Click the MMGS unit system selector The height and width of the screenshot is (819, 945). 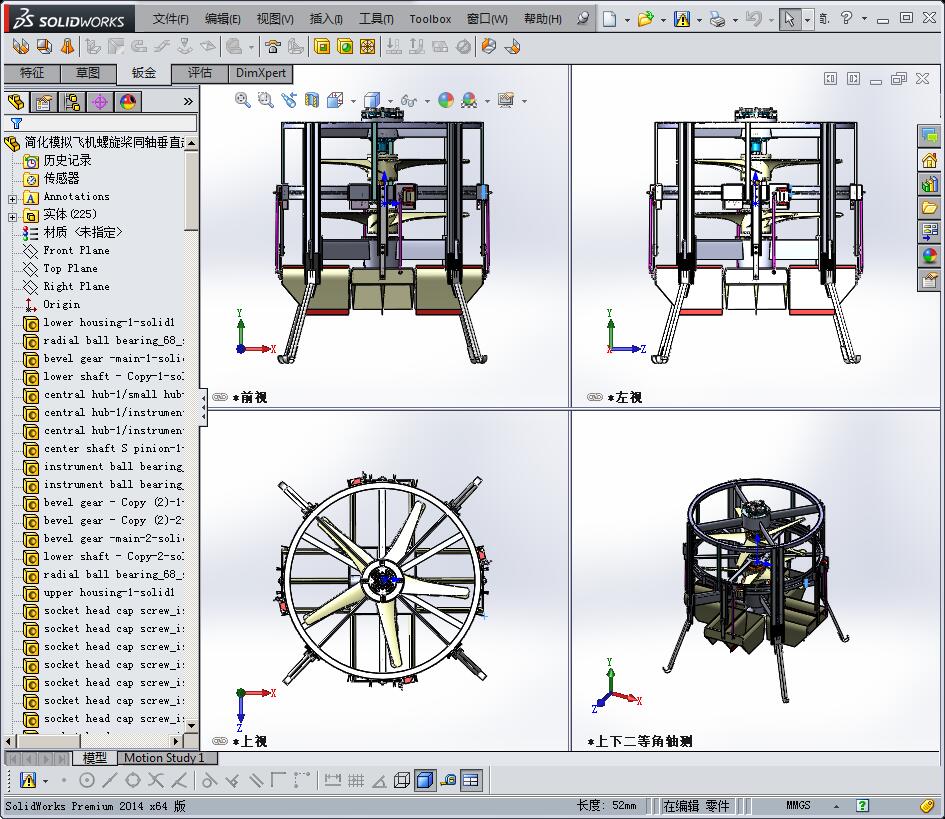(798, 805)
